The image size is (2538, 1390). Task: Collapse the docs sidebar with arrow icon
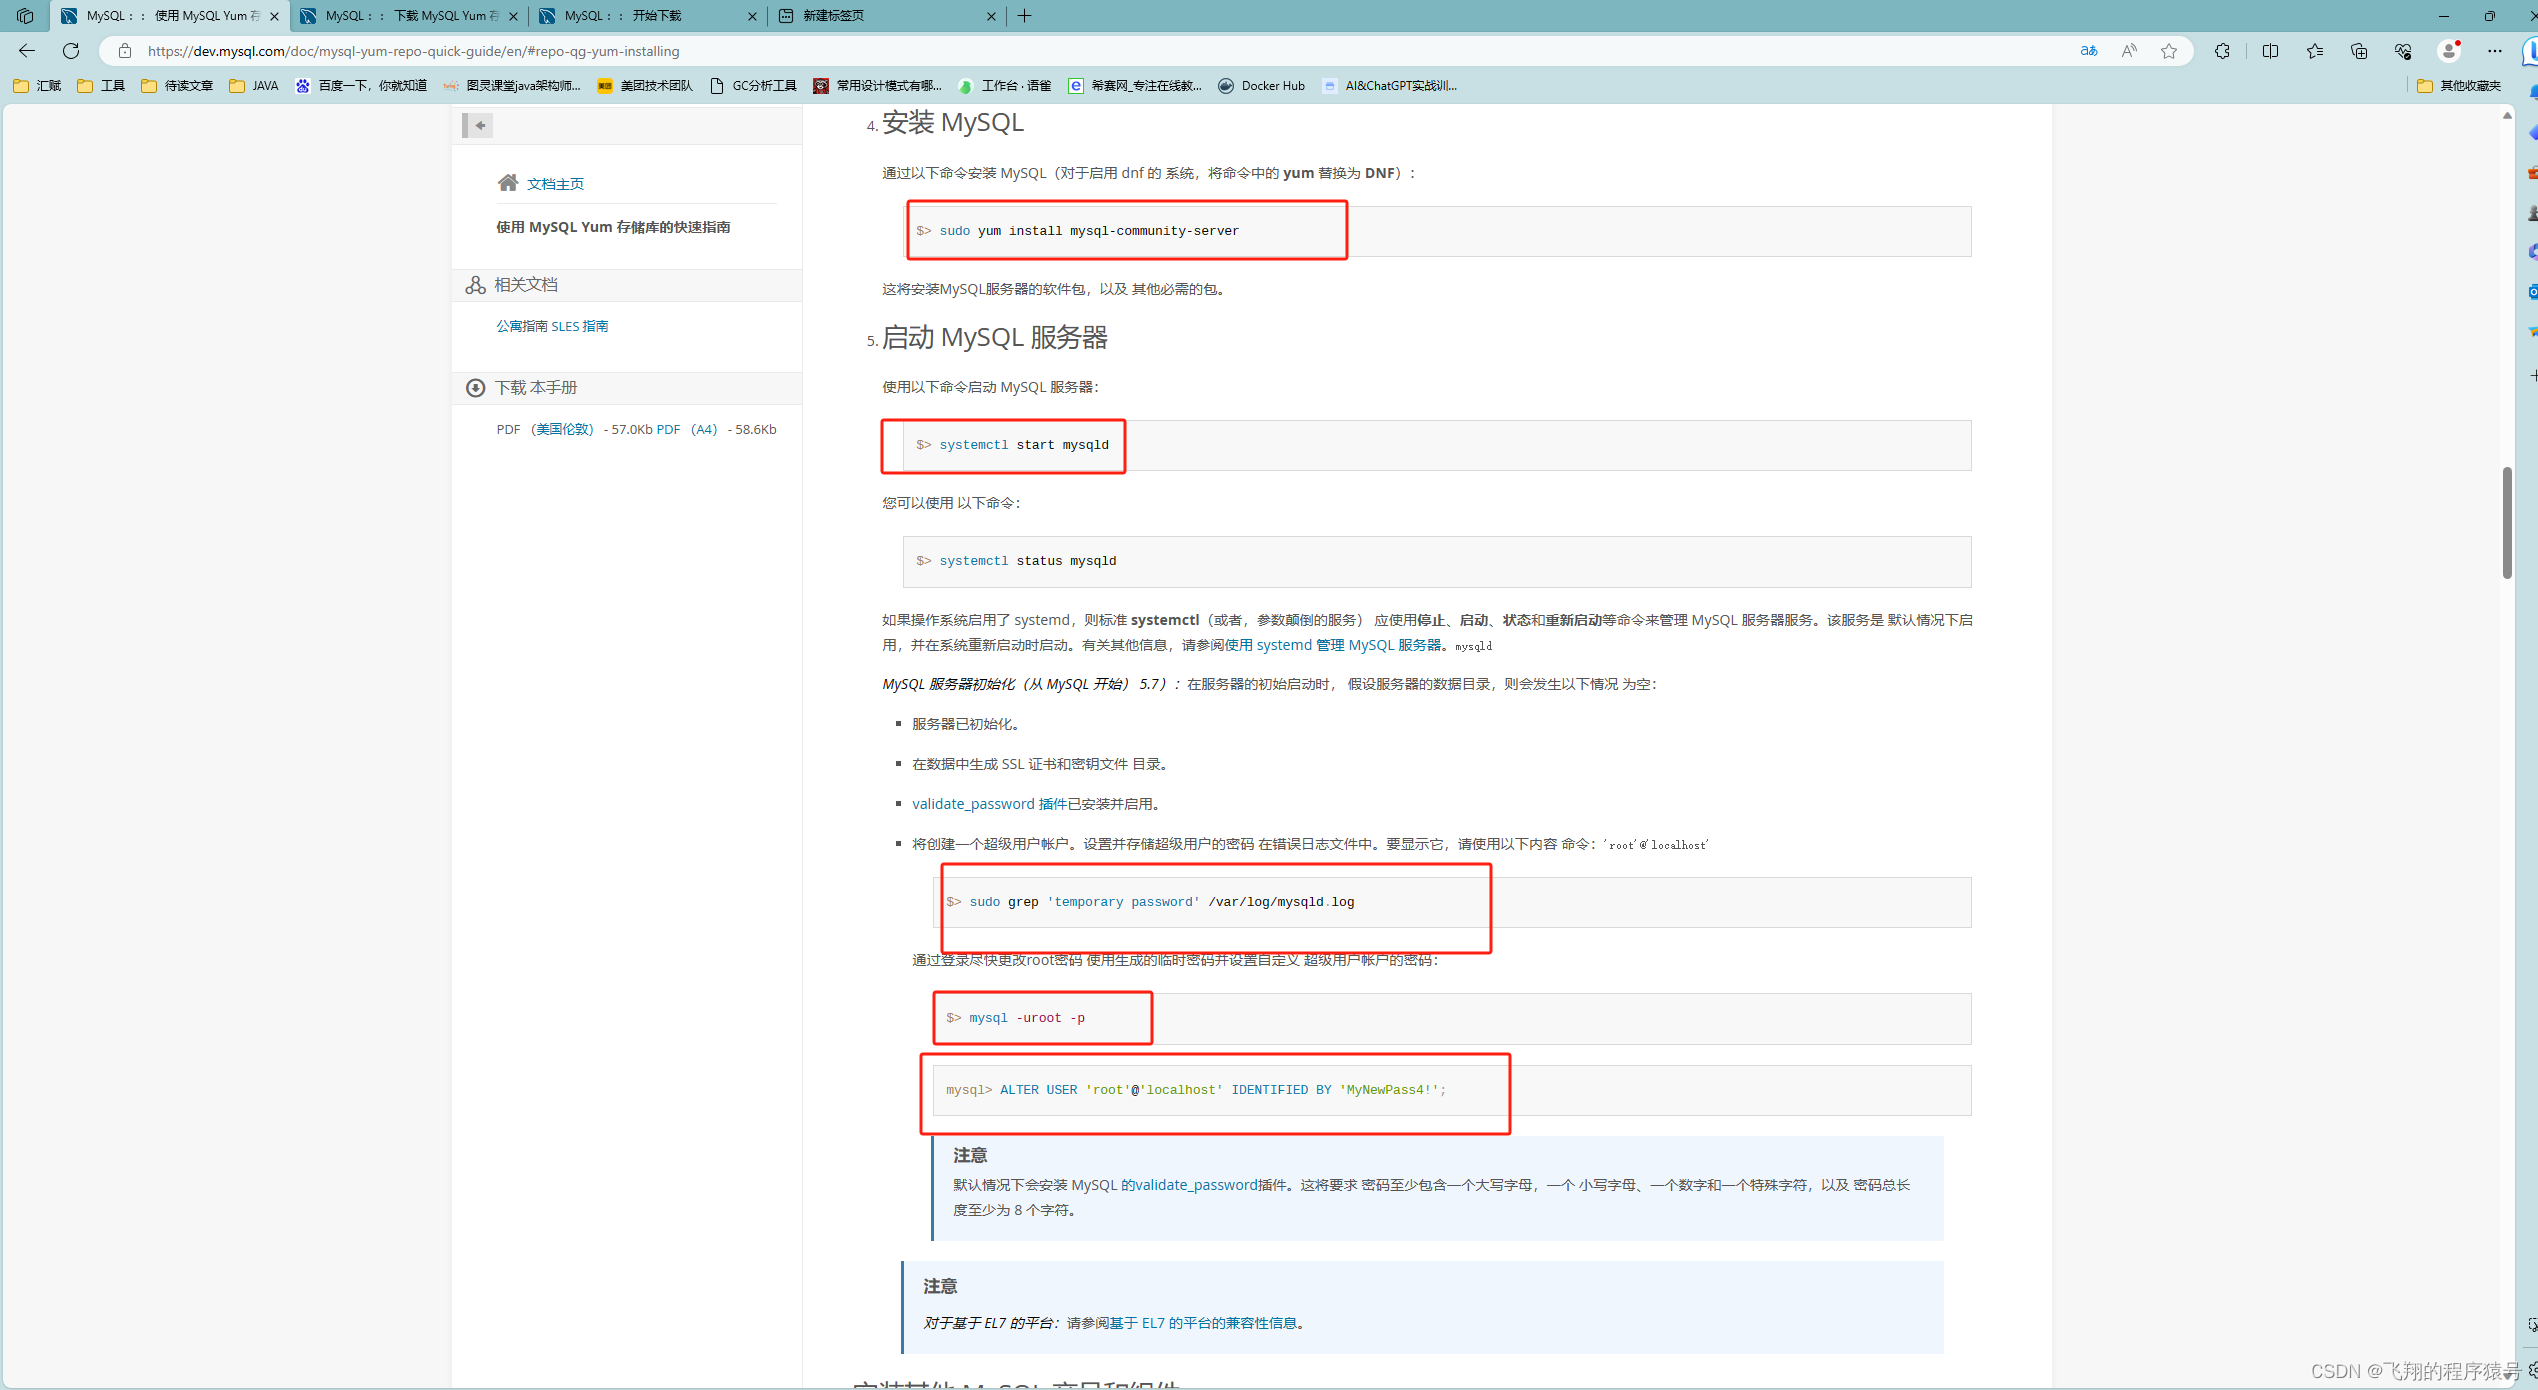click(477, 125)
